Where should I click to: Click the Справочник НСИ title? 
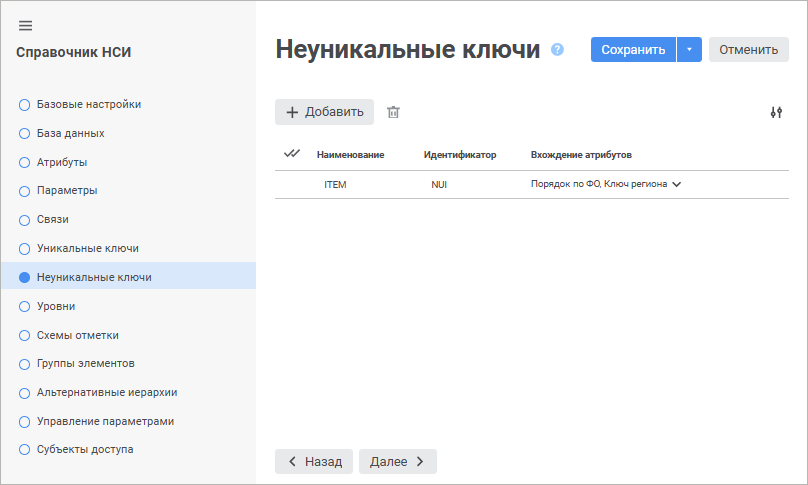(74, 52)
